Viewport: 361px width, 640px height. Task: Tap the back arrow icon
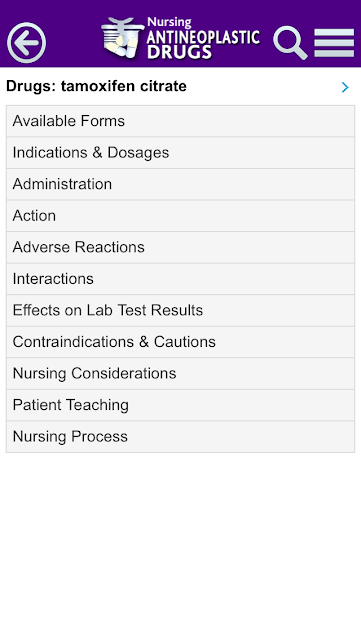tap(27, 42)
